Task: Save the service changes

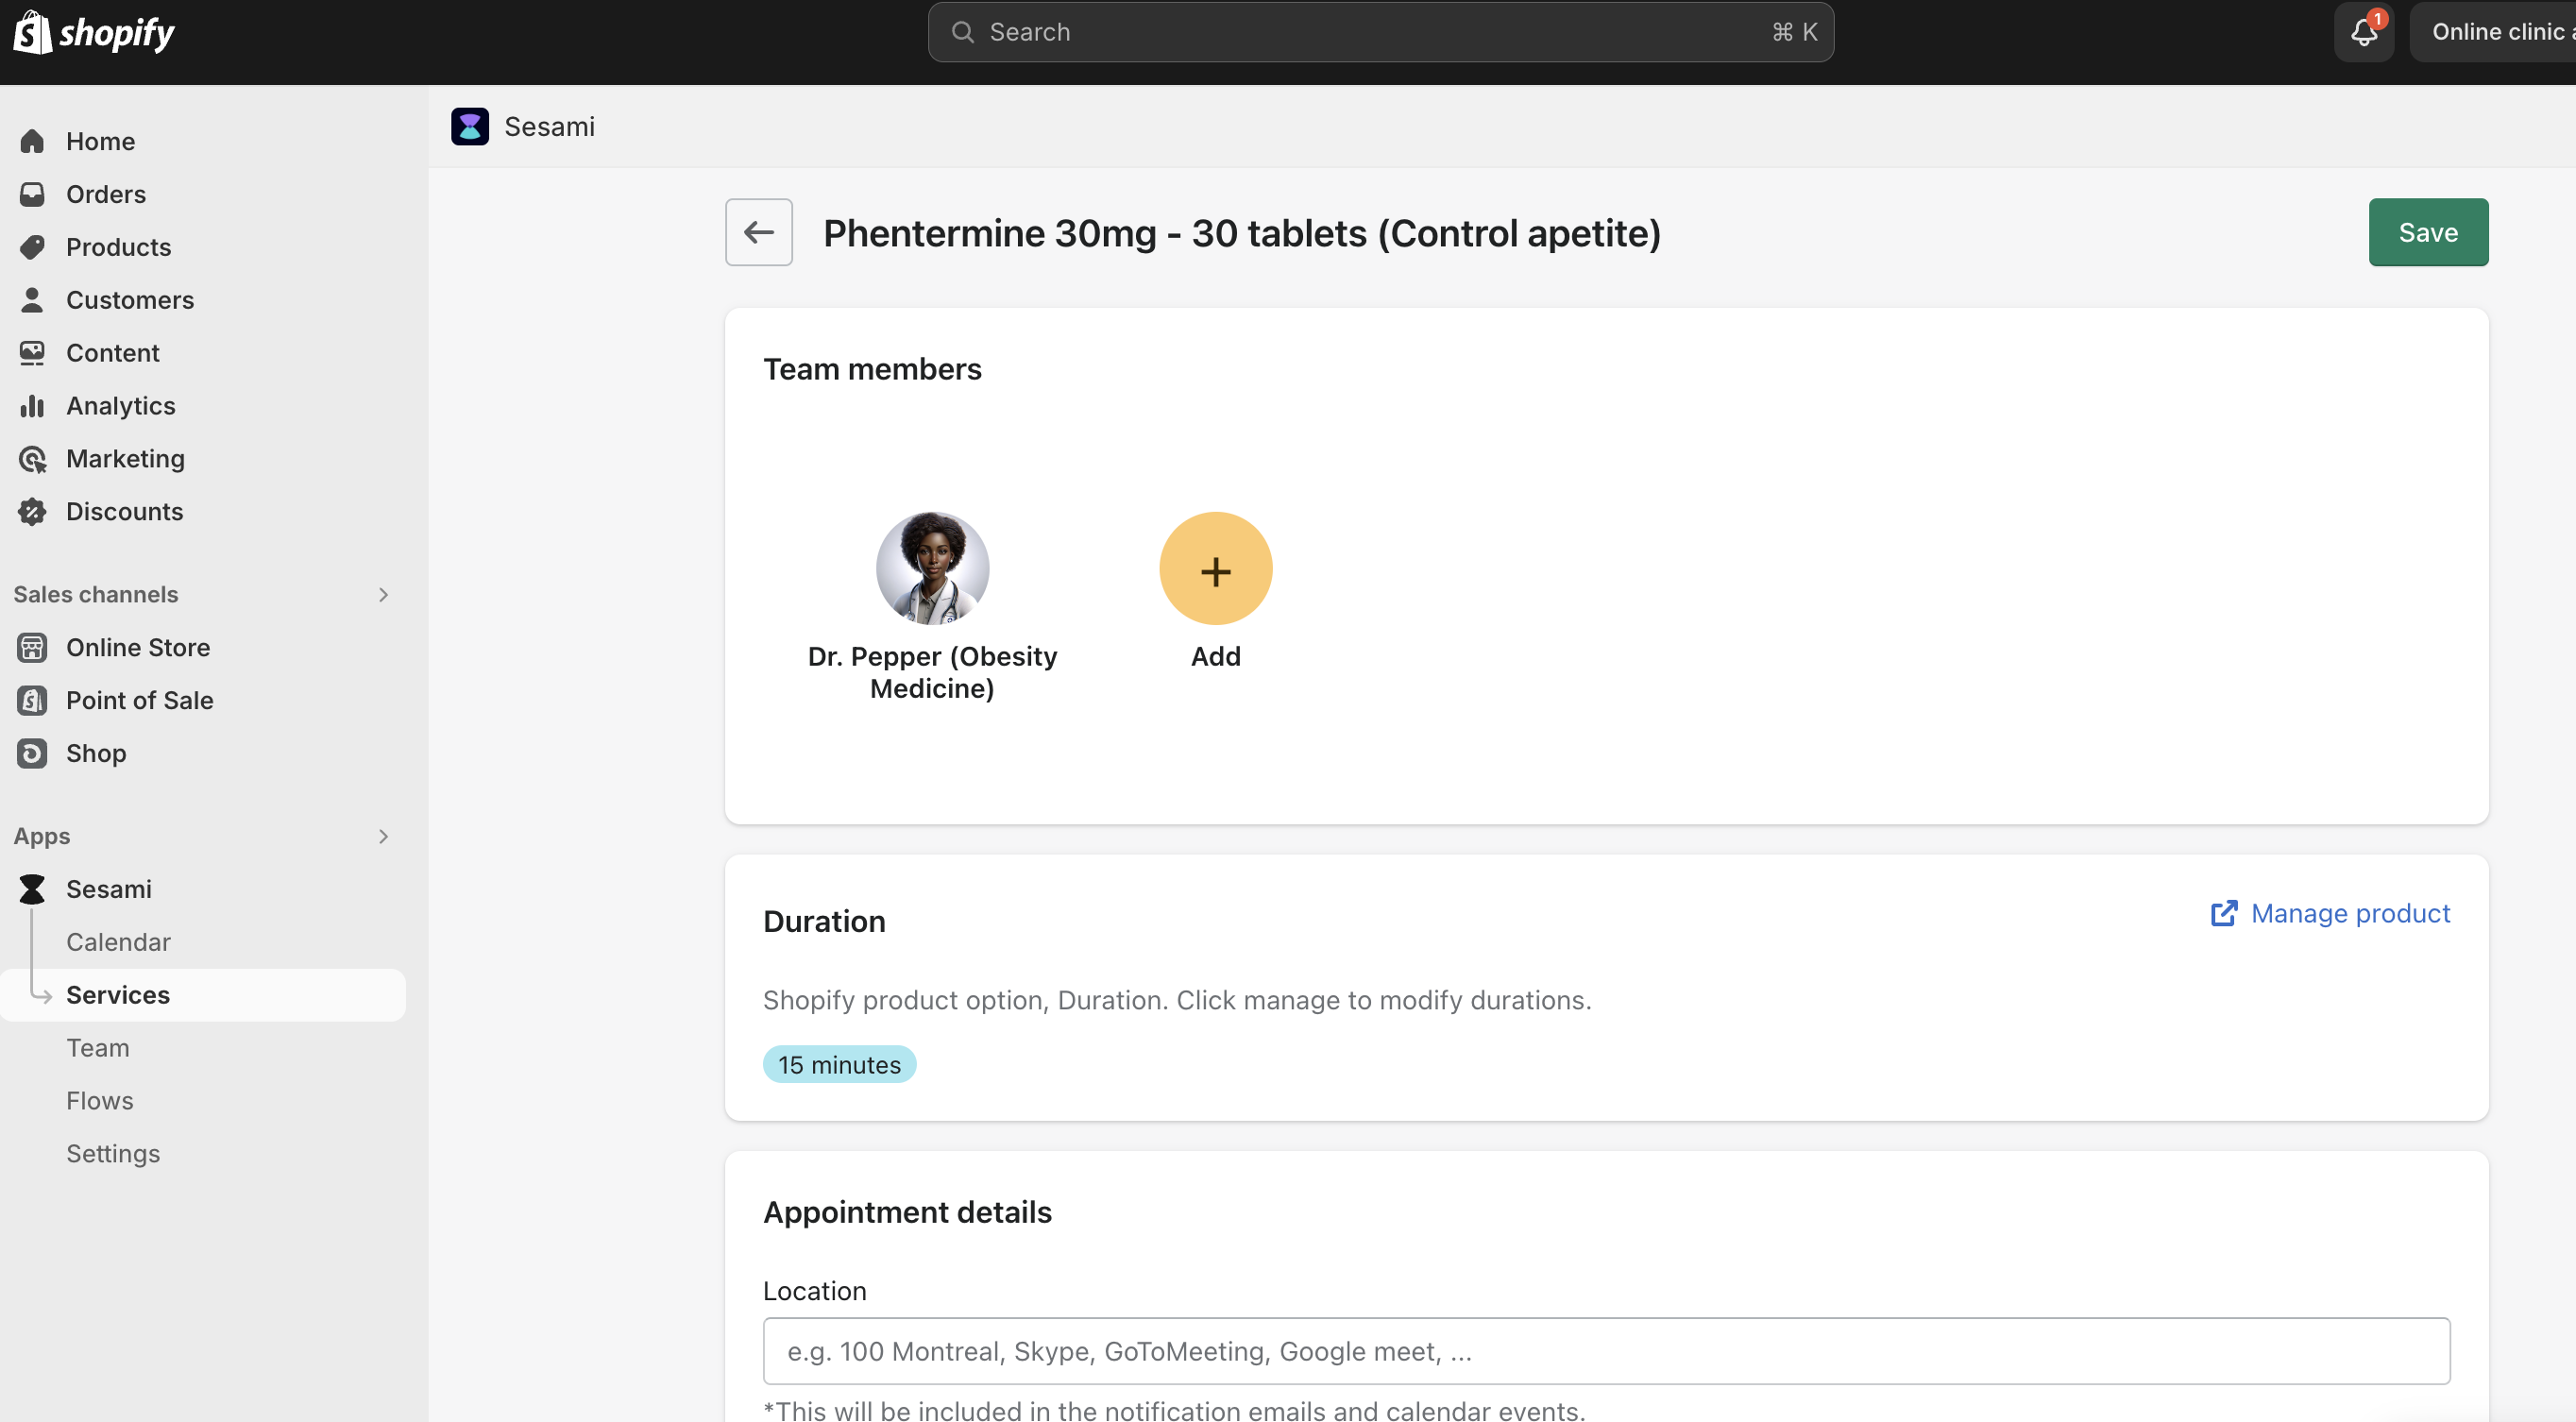Action: [2427, 233]
